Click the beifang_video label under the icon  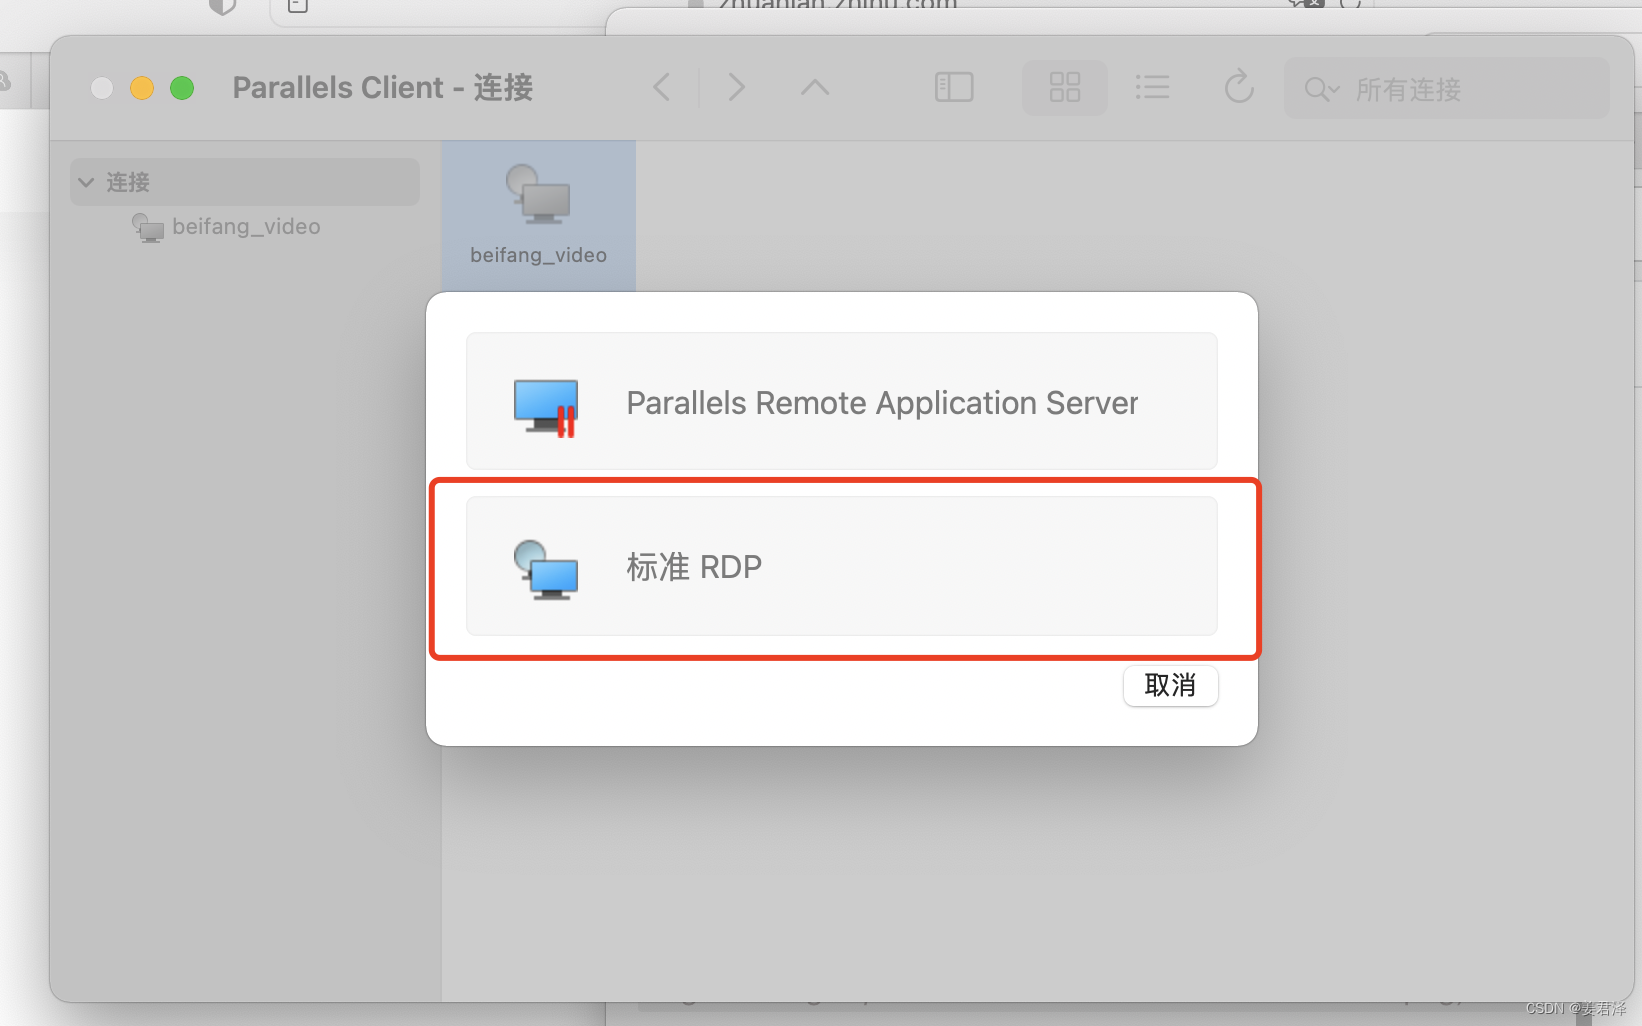click(539, 255)
